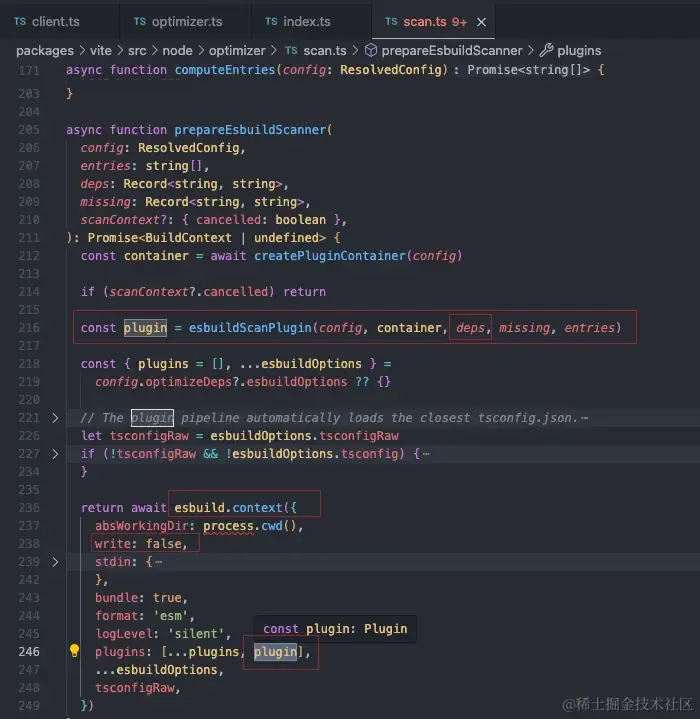Click the TS icon on client.ts tab
700x719 pixels.
[x=20, y=22]
